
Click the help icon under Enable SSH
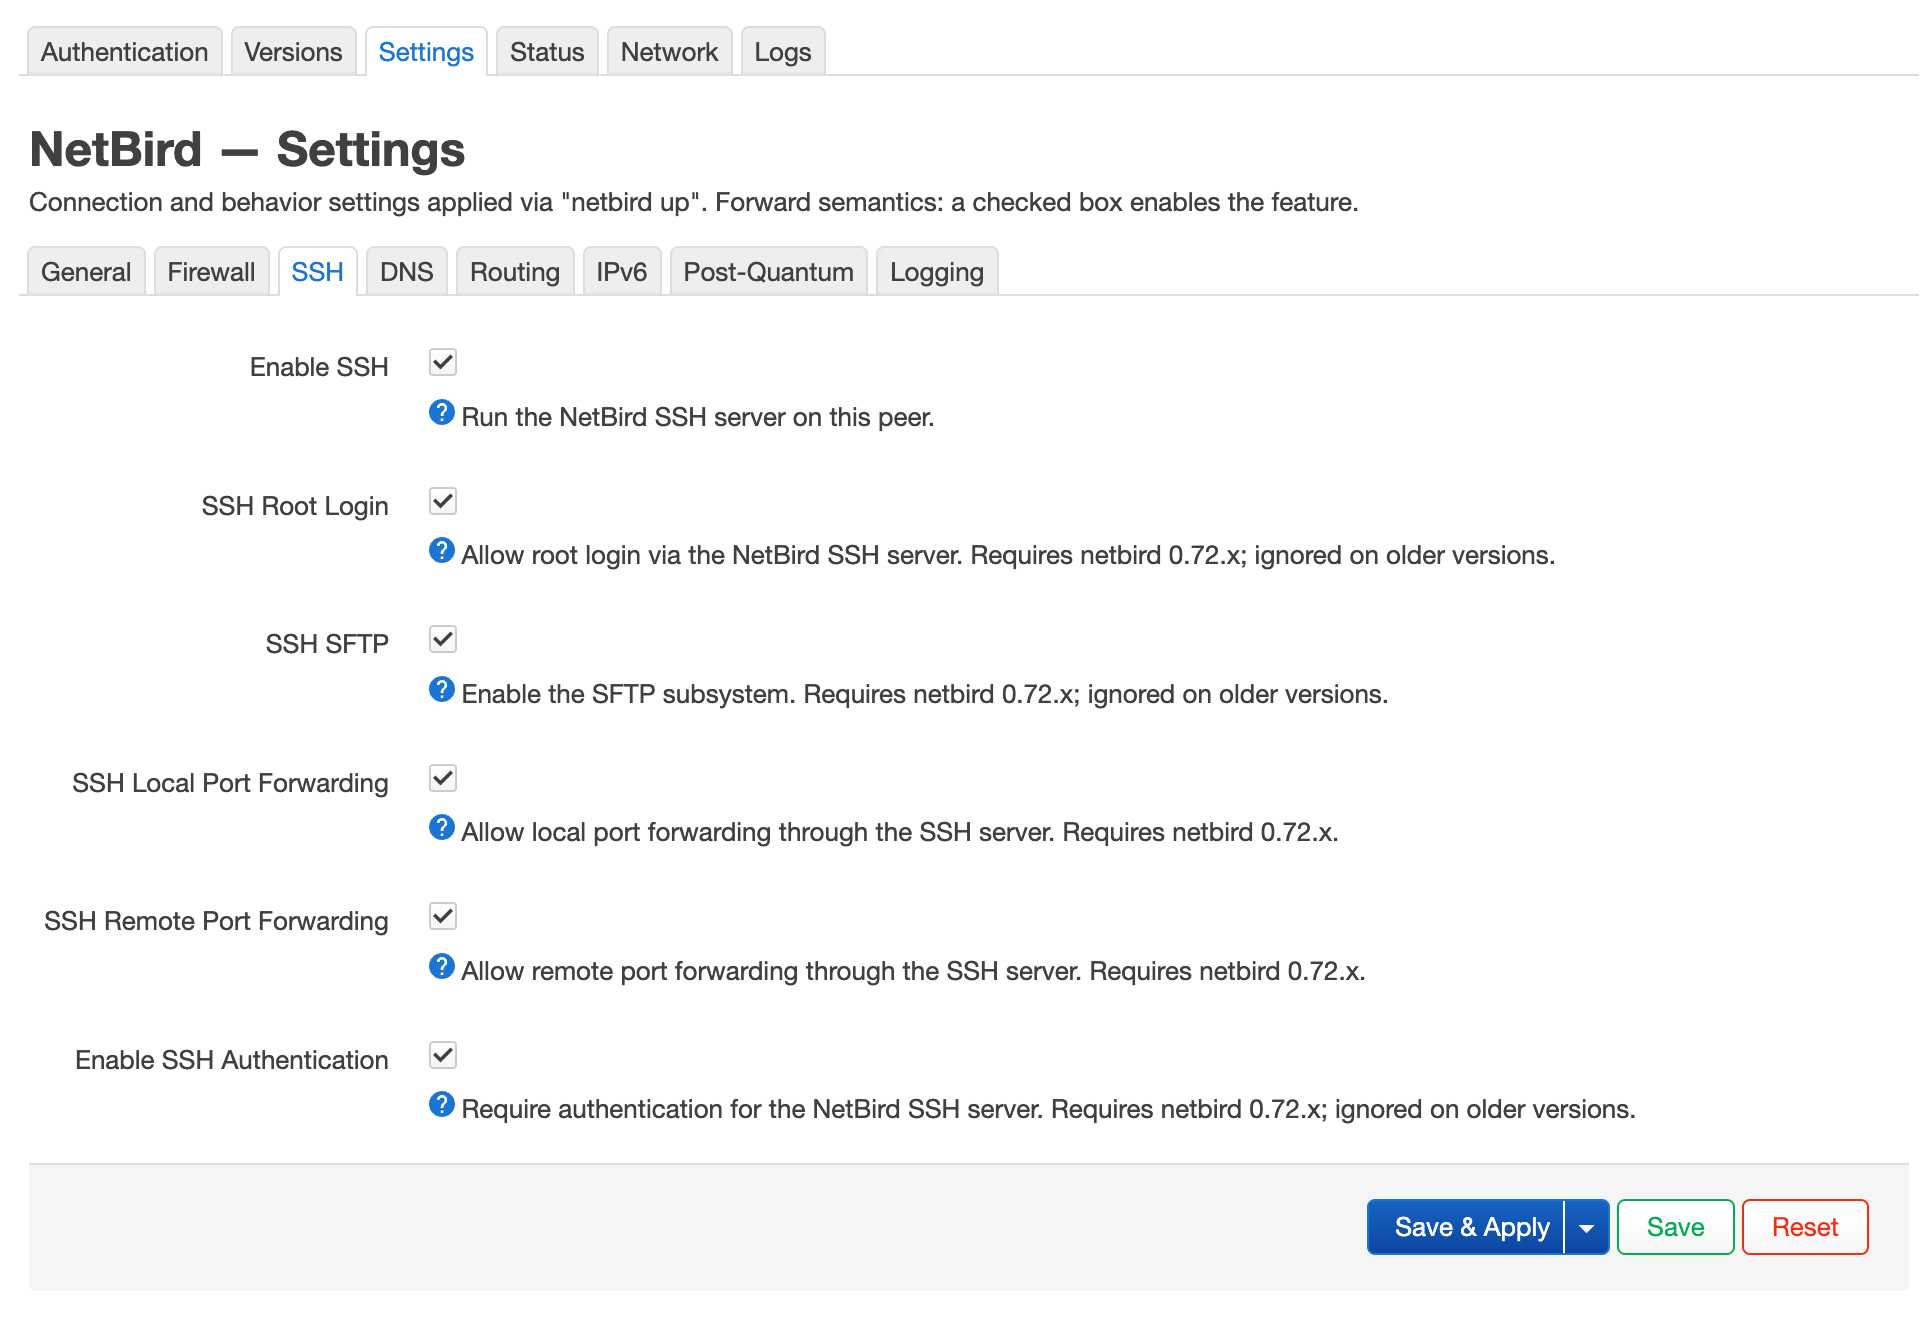pyautogui.click(x=441, y=412)
